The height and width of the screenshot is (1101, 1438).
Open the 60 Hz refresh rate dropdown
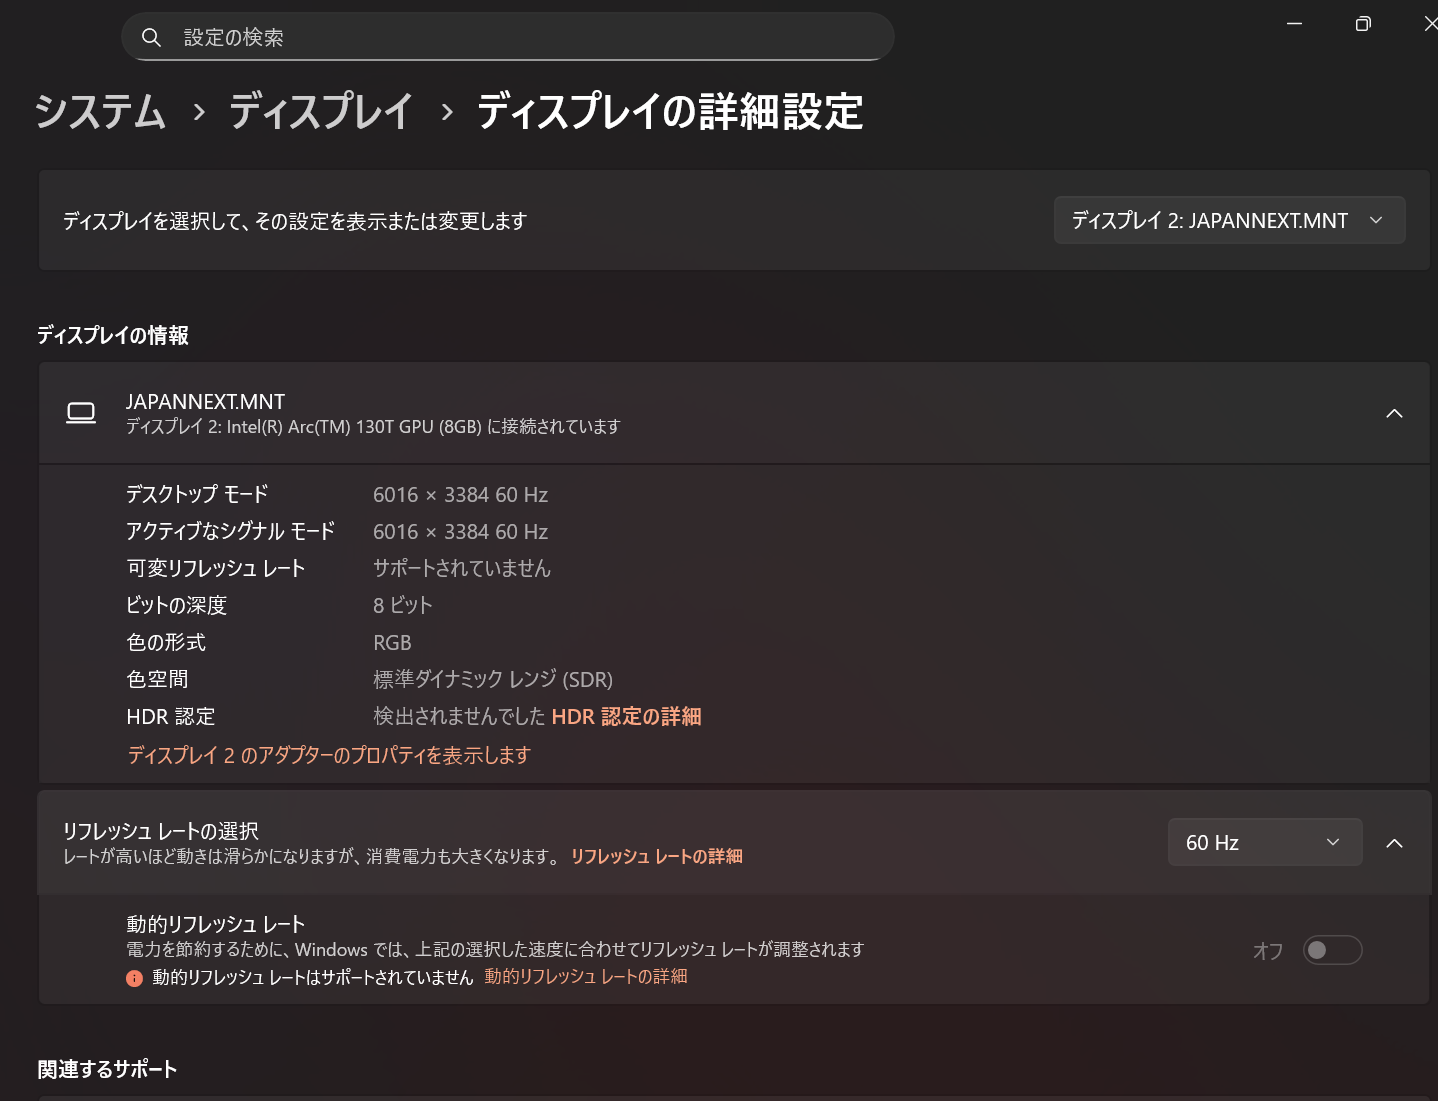[x=1265, y=842]
